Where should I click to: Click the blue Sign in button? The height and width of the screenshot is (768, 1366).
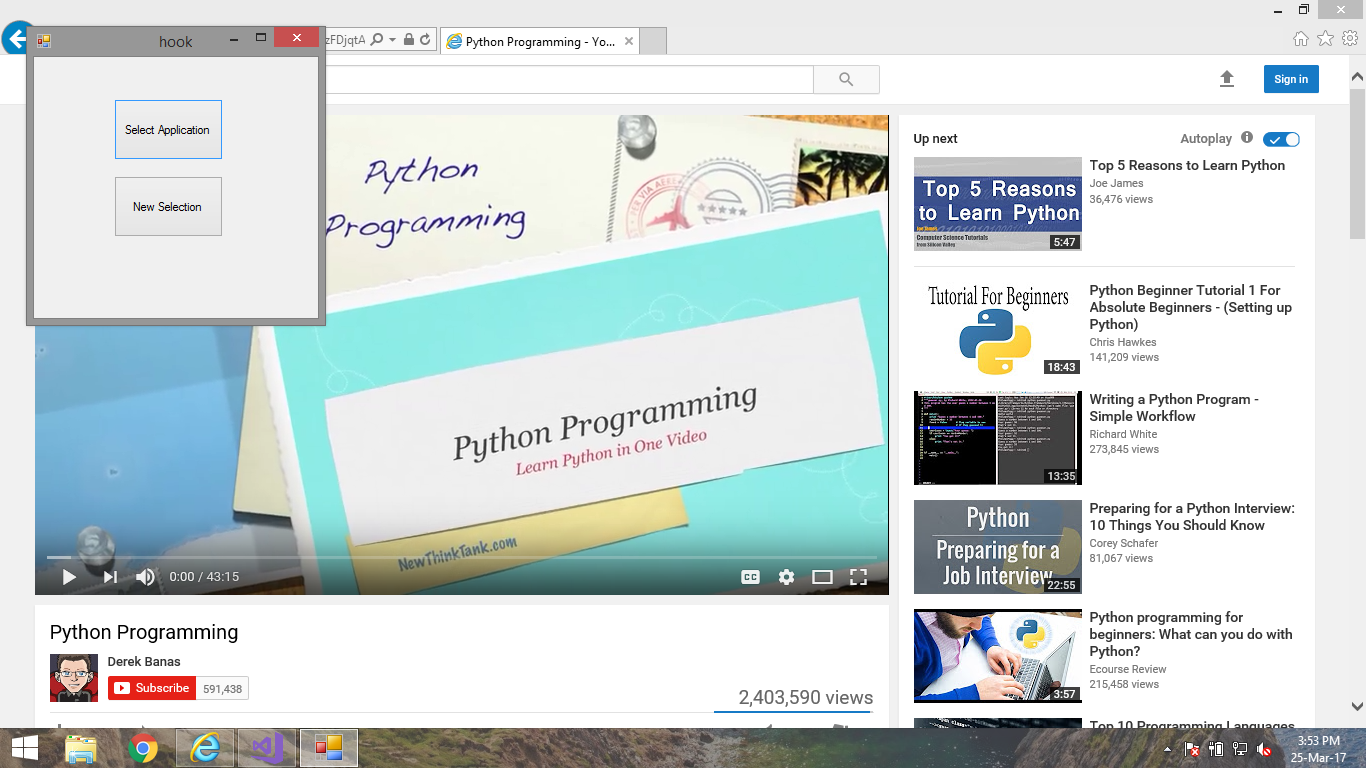pos(1291,79)
